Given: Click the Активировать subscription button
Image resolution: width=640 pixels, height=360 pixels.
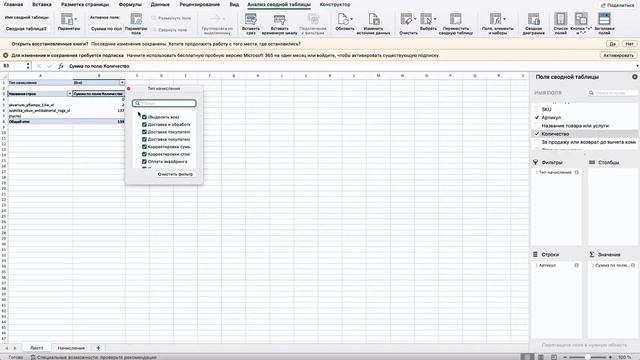Looking at the screenshot, I should [618, 55].
